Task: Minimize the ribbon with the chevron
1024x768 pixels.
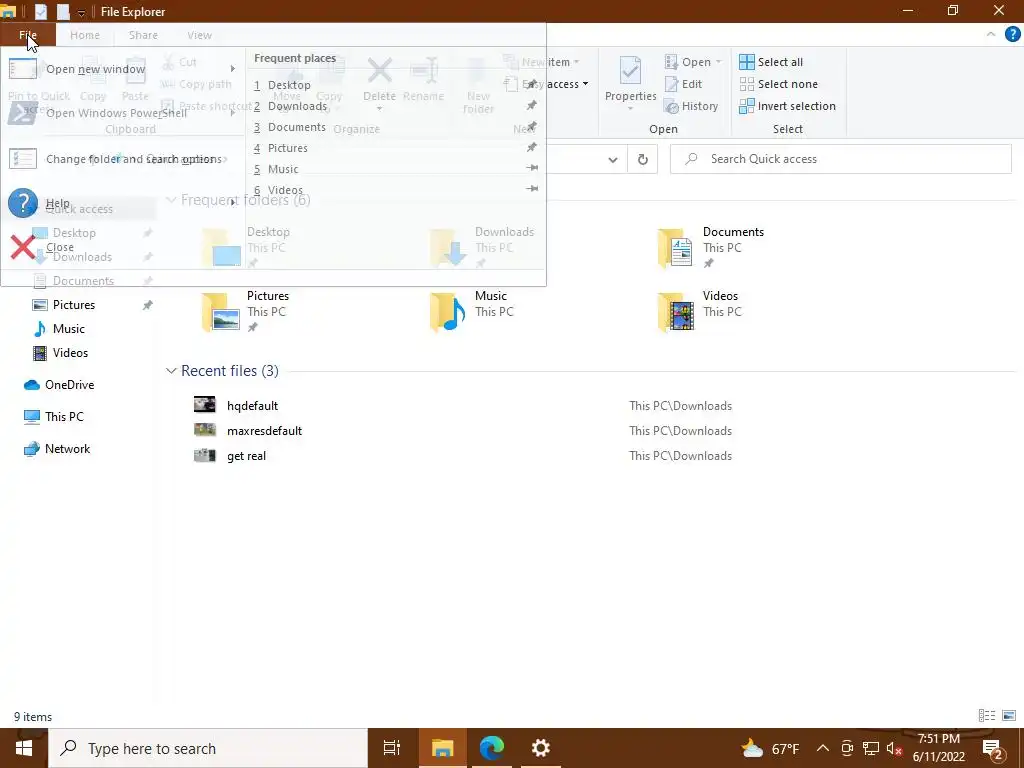Action: point(991,35)
